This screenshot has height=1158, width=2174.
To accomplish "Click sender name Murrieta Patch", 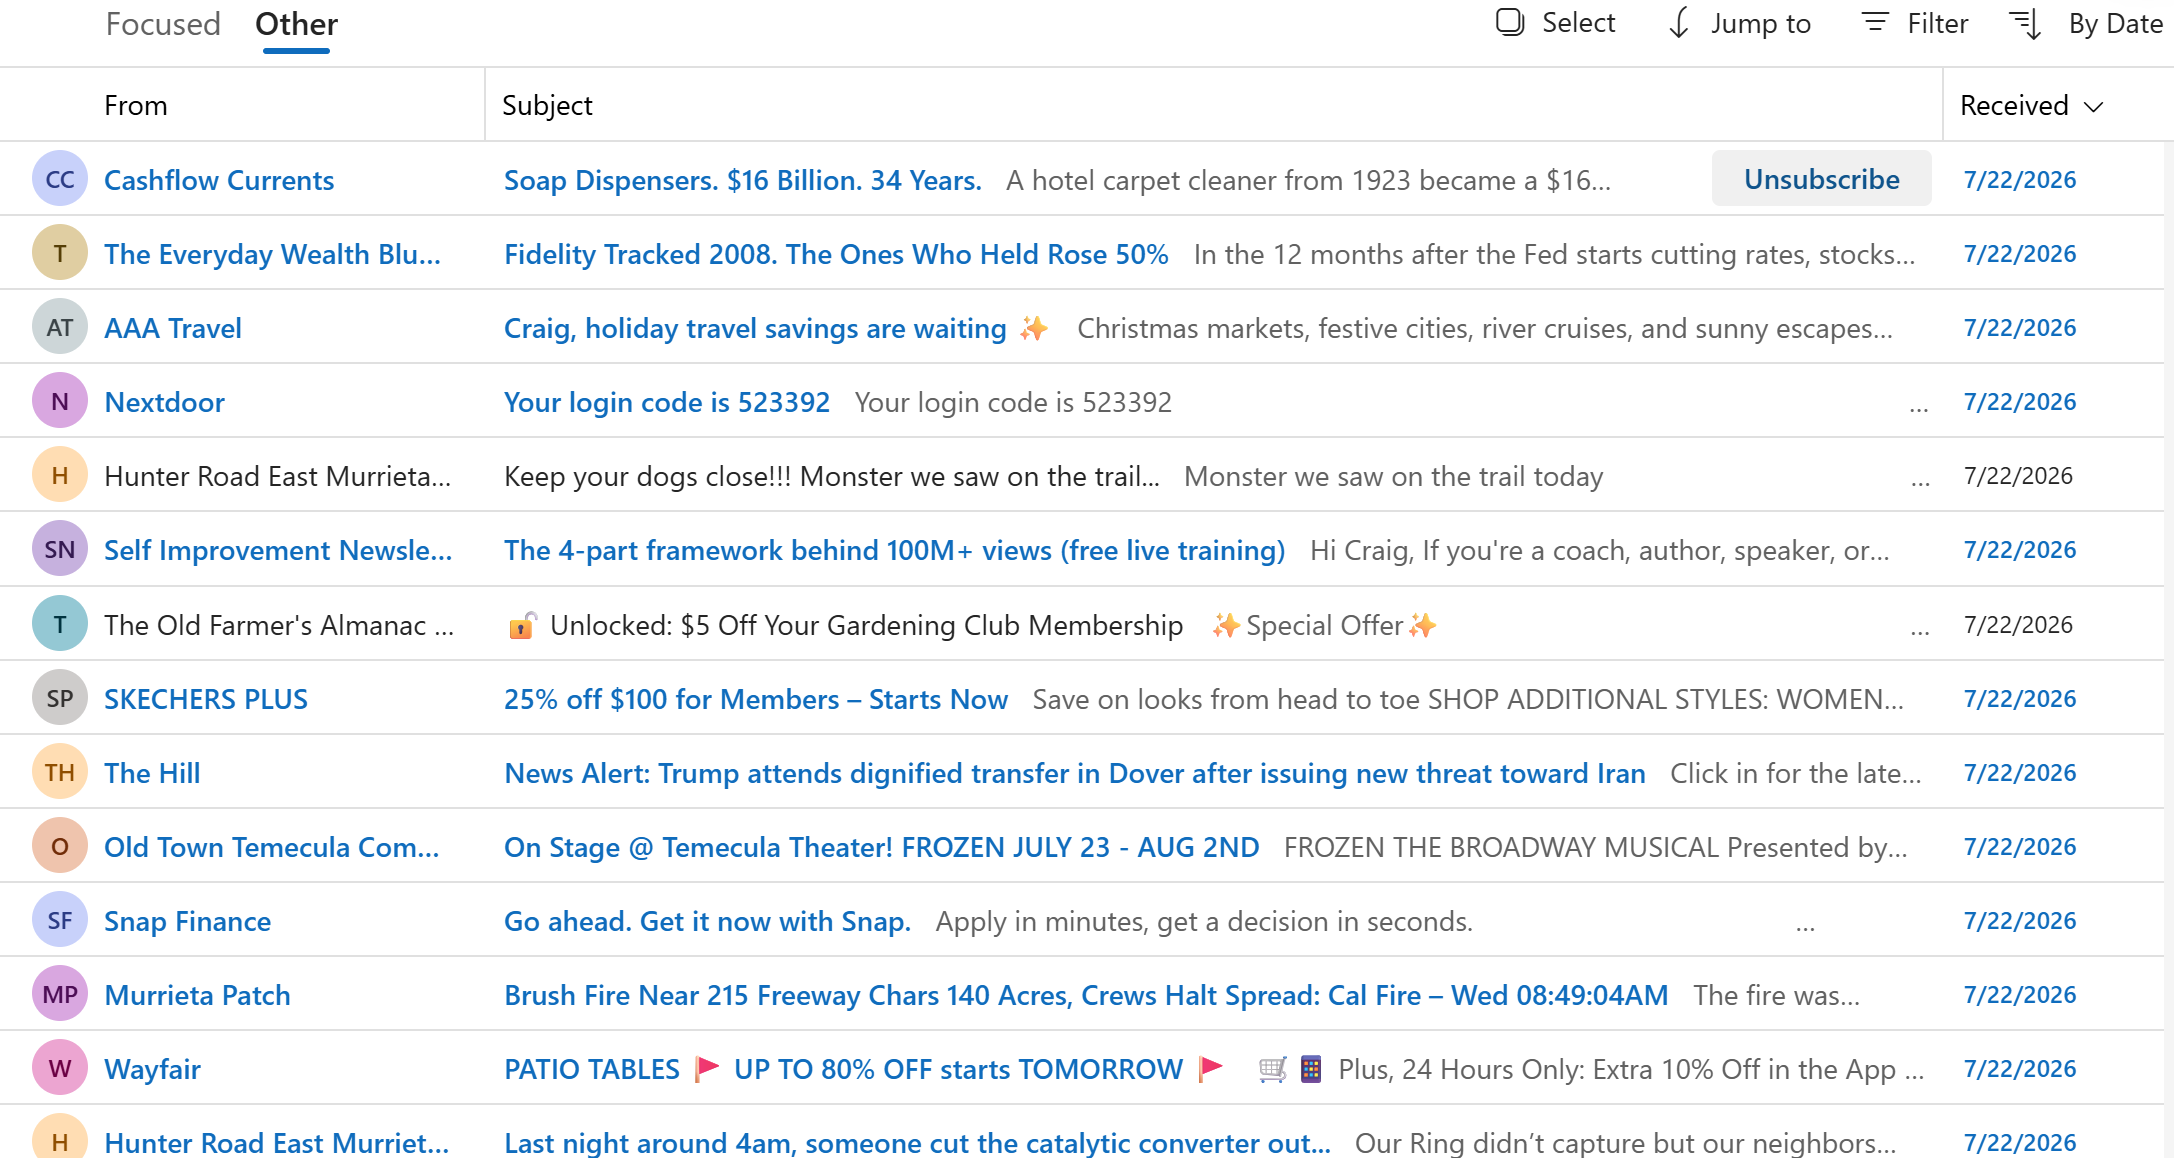I will [197, 995].
